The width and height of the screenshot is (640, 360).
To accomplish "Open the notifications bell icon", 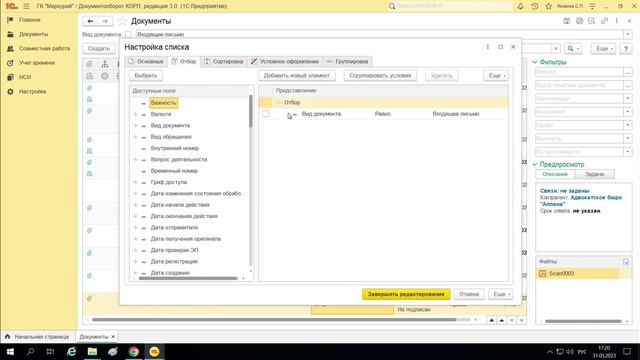I will click(x=520, y=6).
